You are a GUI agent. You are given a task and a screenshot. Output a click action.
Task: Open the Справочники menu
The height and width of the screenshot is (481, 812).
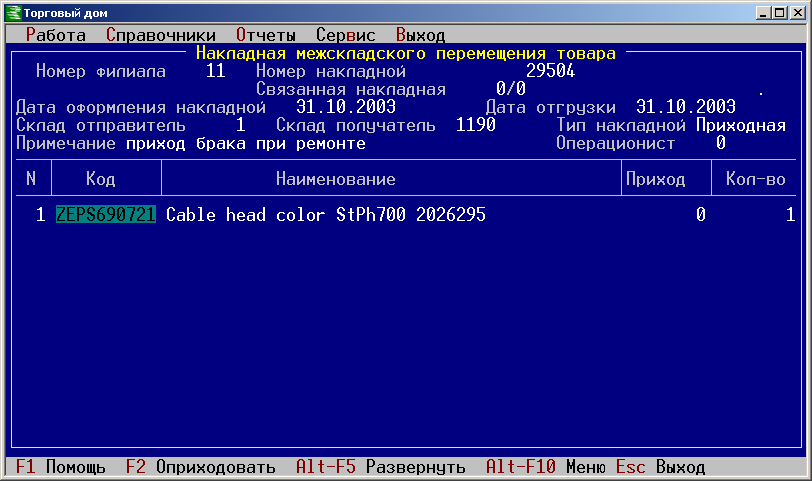pos(161,35)
